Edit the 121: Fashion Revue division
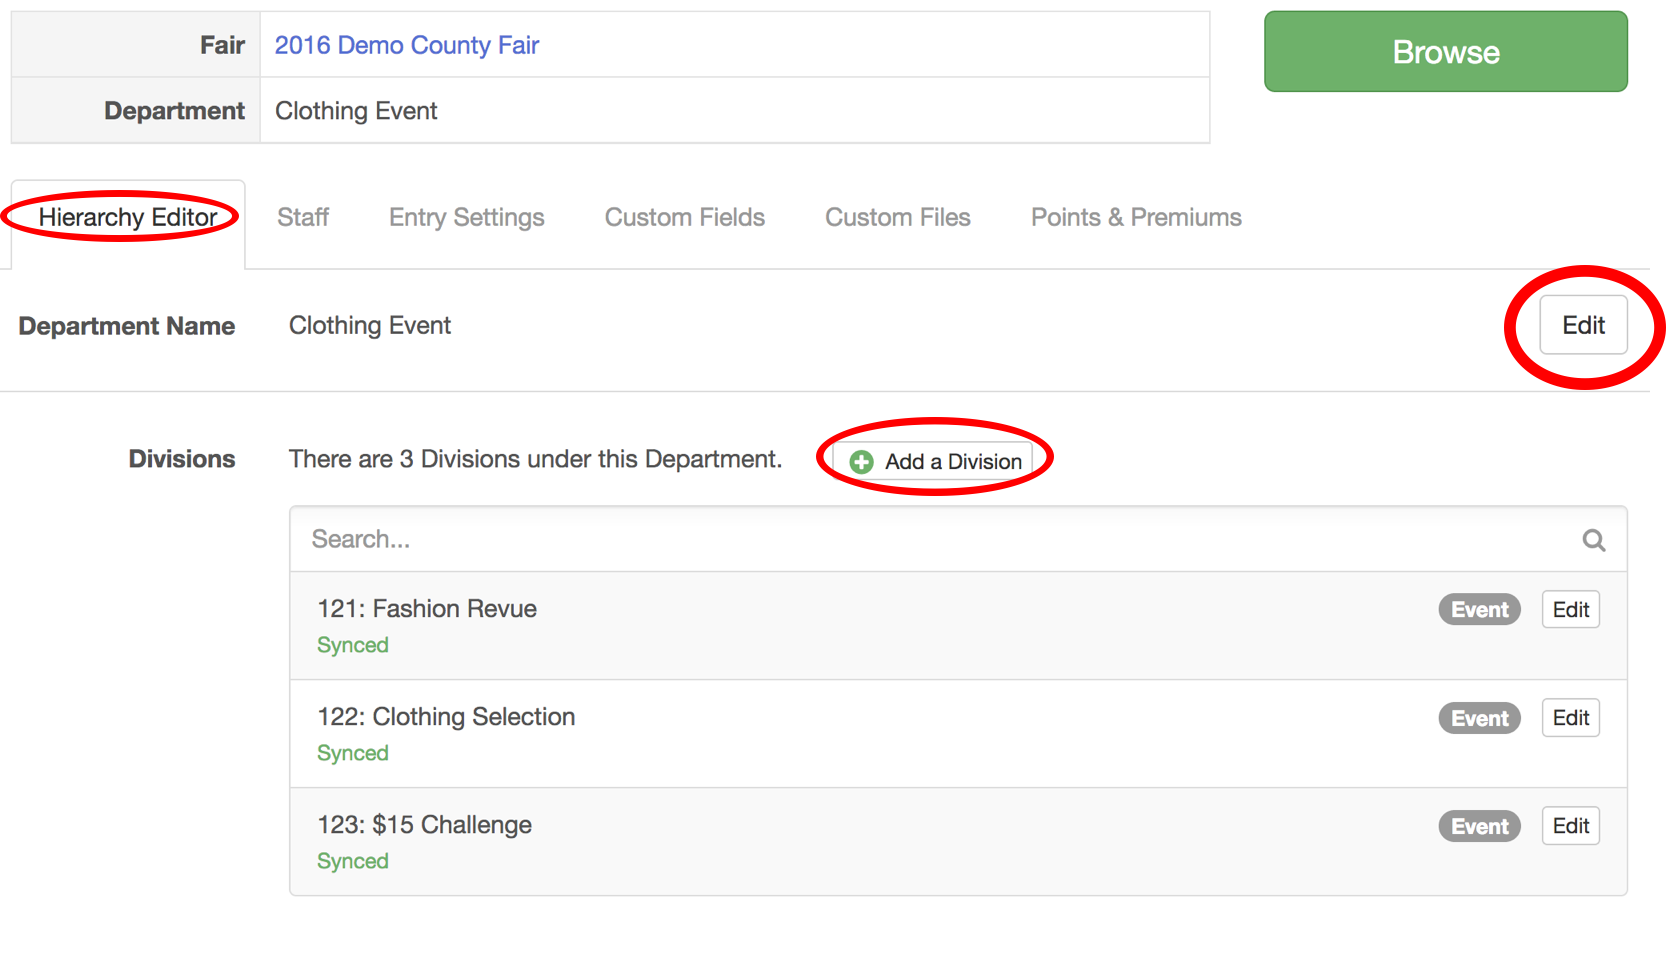The image size is (1666, 959). (1570, 610)
